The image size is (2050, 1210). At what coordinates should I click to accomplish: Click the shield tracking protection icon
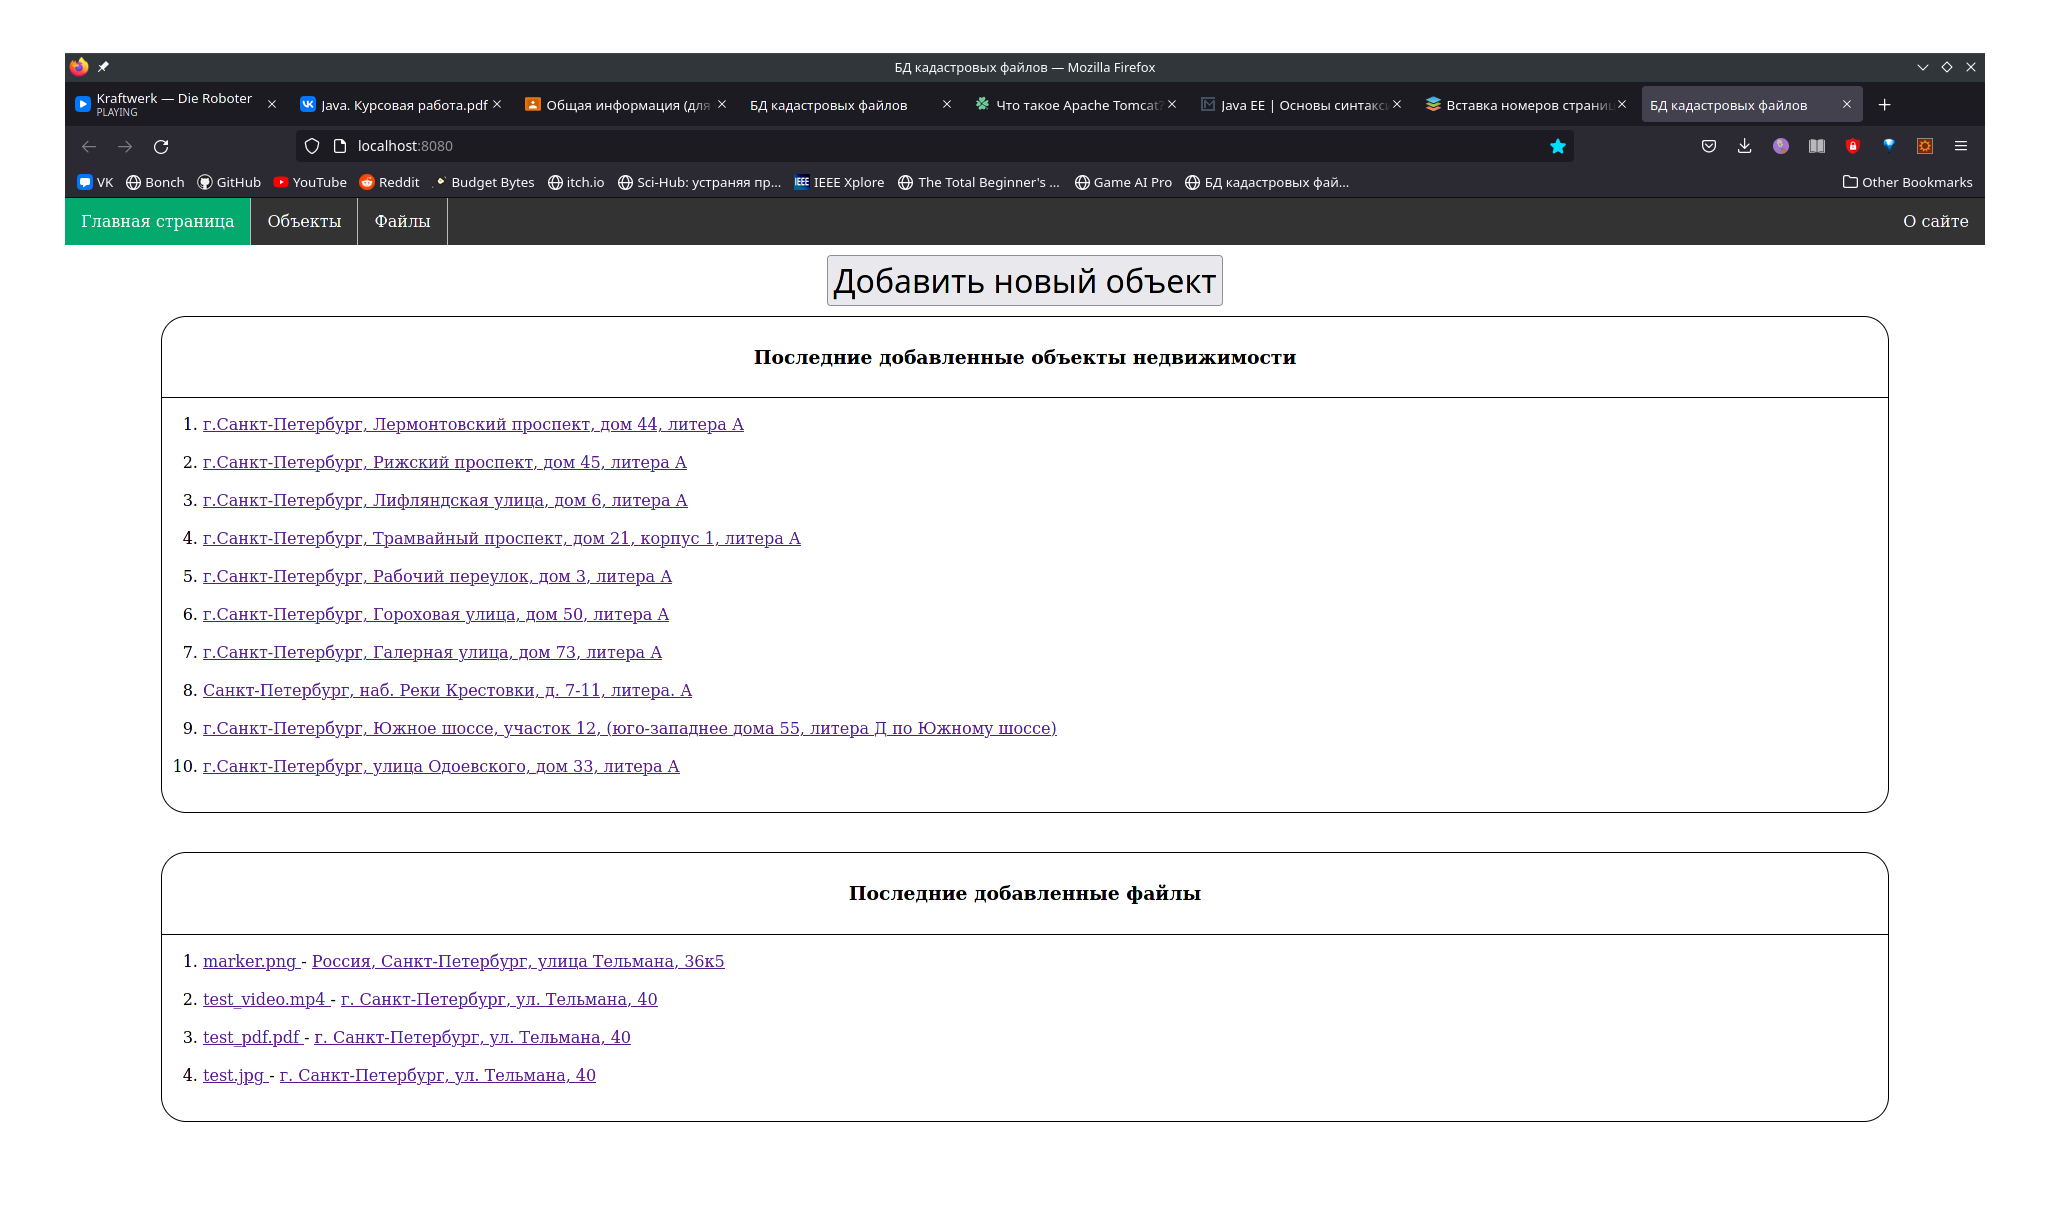(x=312, y=146)
